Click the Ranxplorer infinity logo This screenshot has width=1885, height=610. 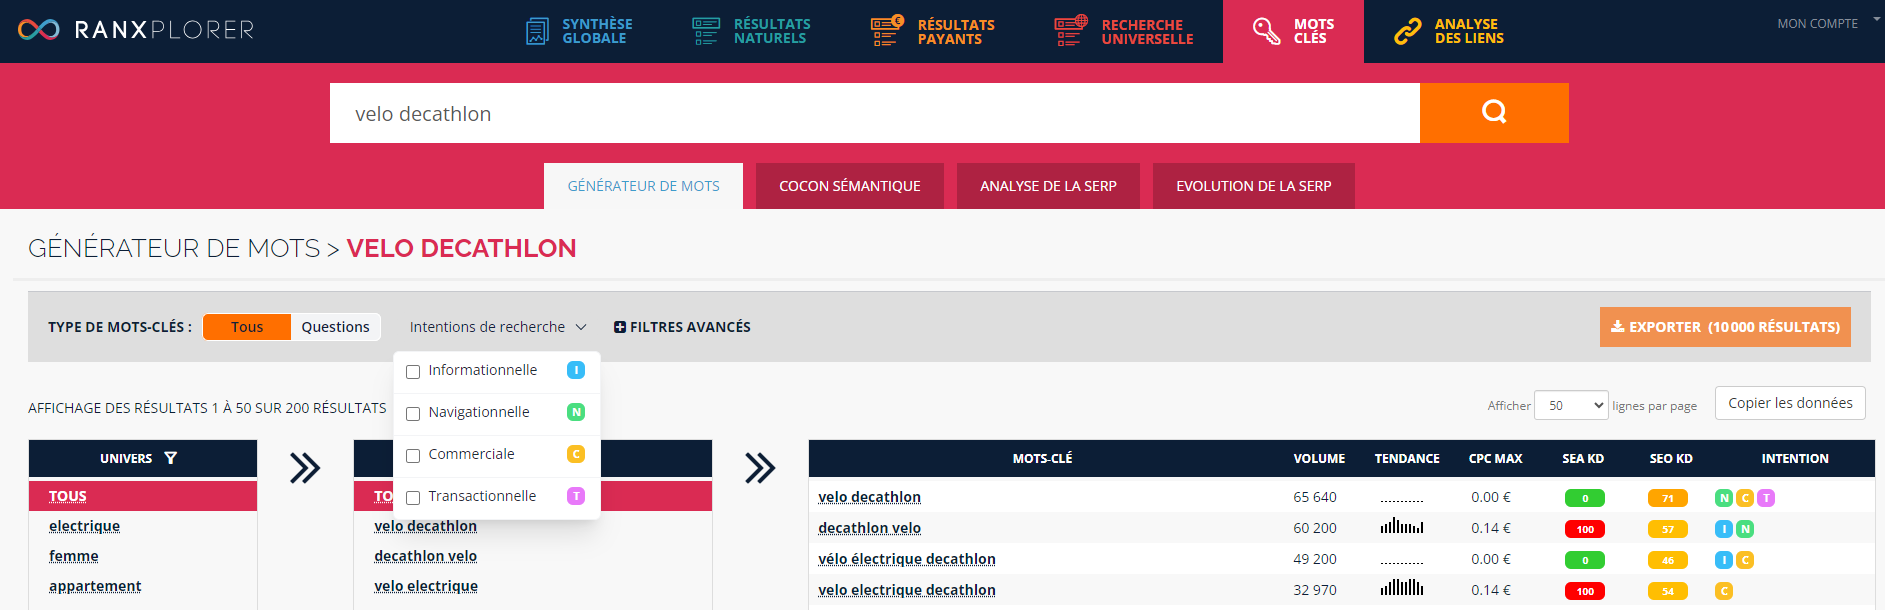coord(39,30)
